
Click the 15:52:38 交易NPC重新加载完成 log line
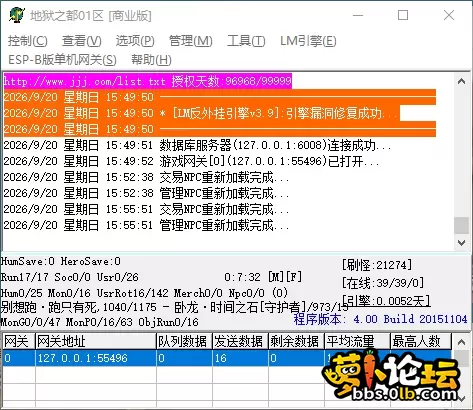coord(146,177)
